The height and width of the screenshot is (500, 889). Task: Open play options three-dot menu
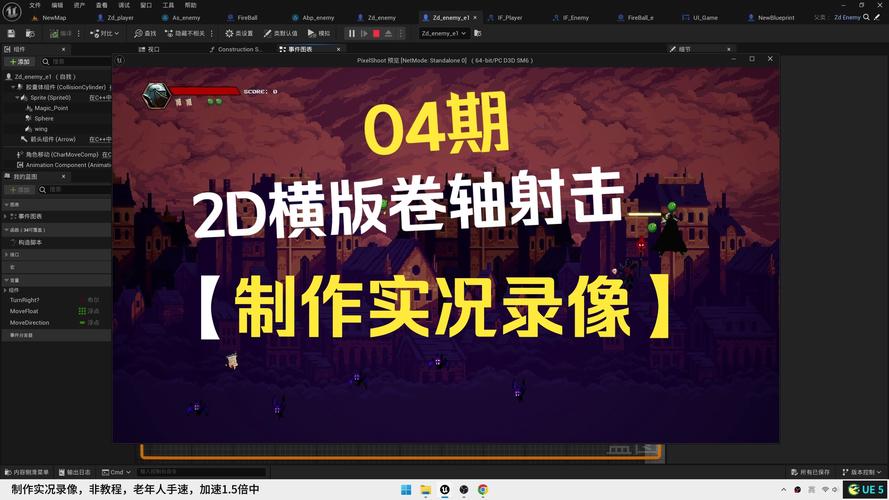pos(401,33)
